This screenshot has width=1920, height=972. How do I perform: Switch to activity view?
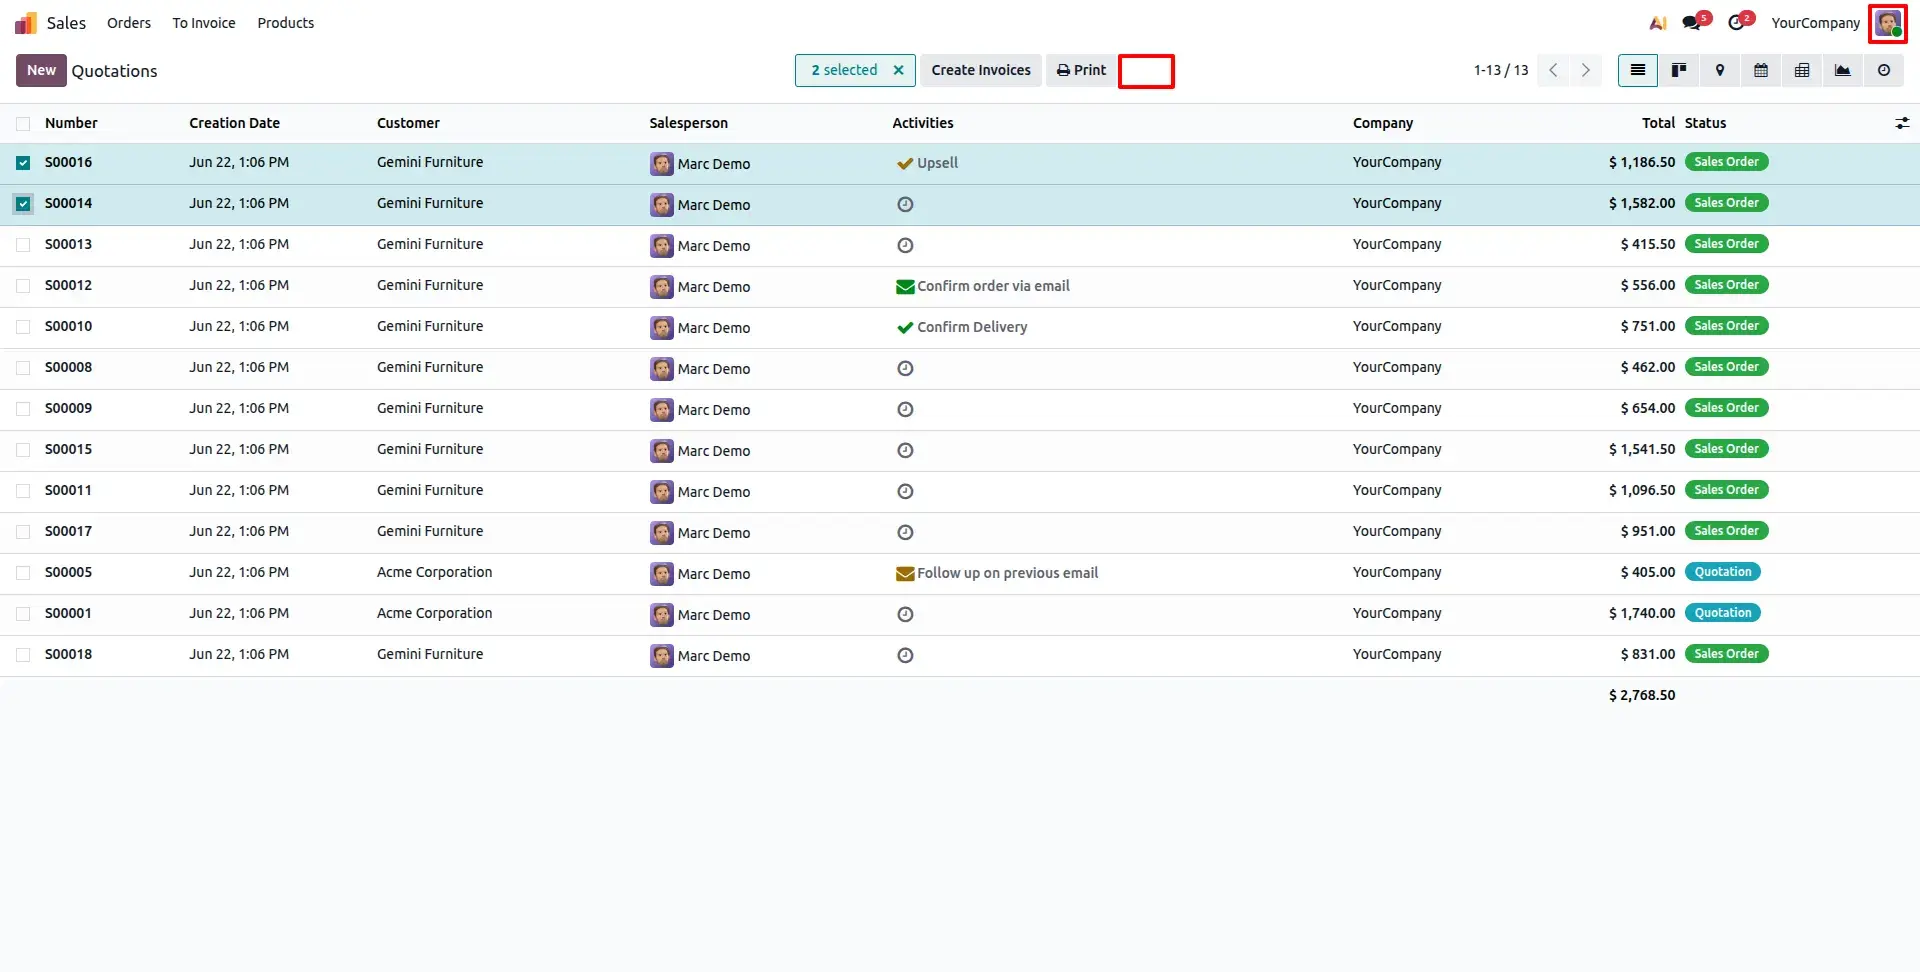(1884, 70)
